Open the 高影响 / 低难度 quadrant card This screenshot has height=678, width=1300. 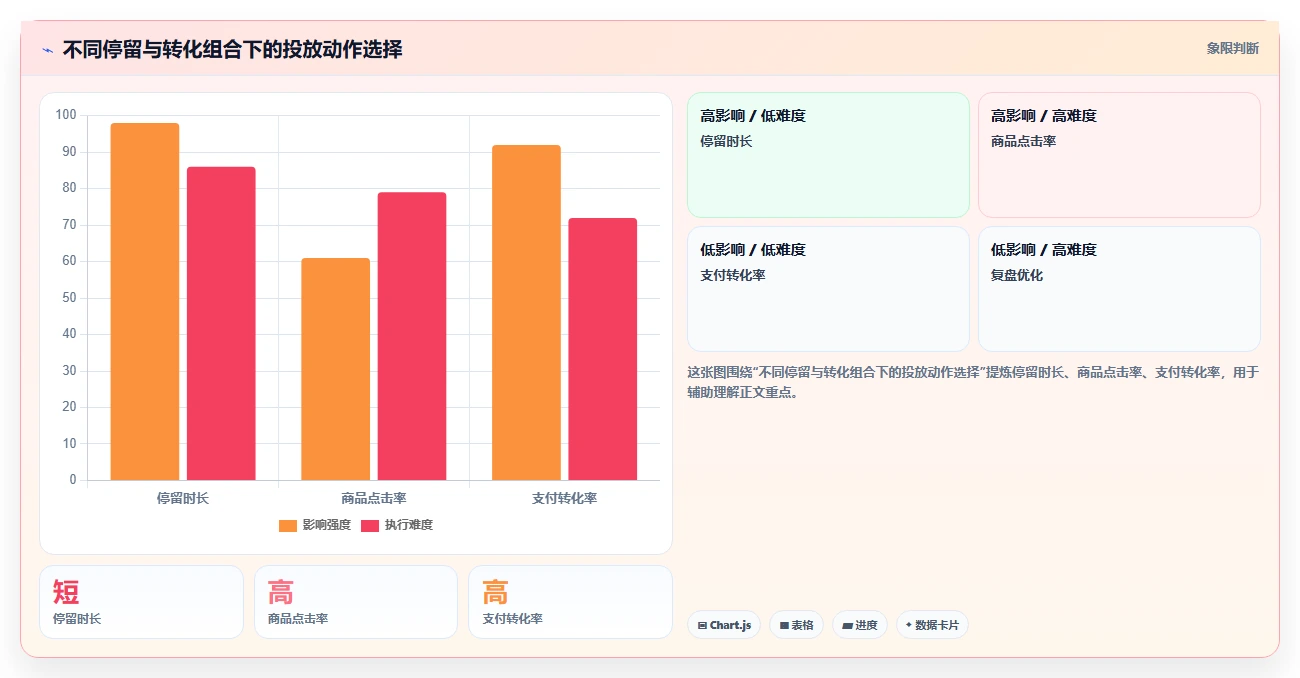[x=828, y=155]
